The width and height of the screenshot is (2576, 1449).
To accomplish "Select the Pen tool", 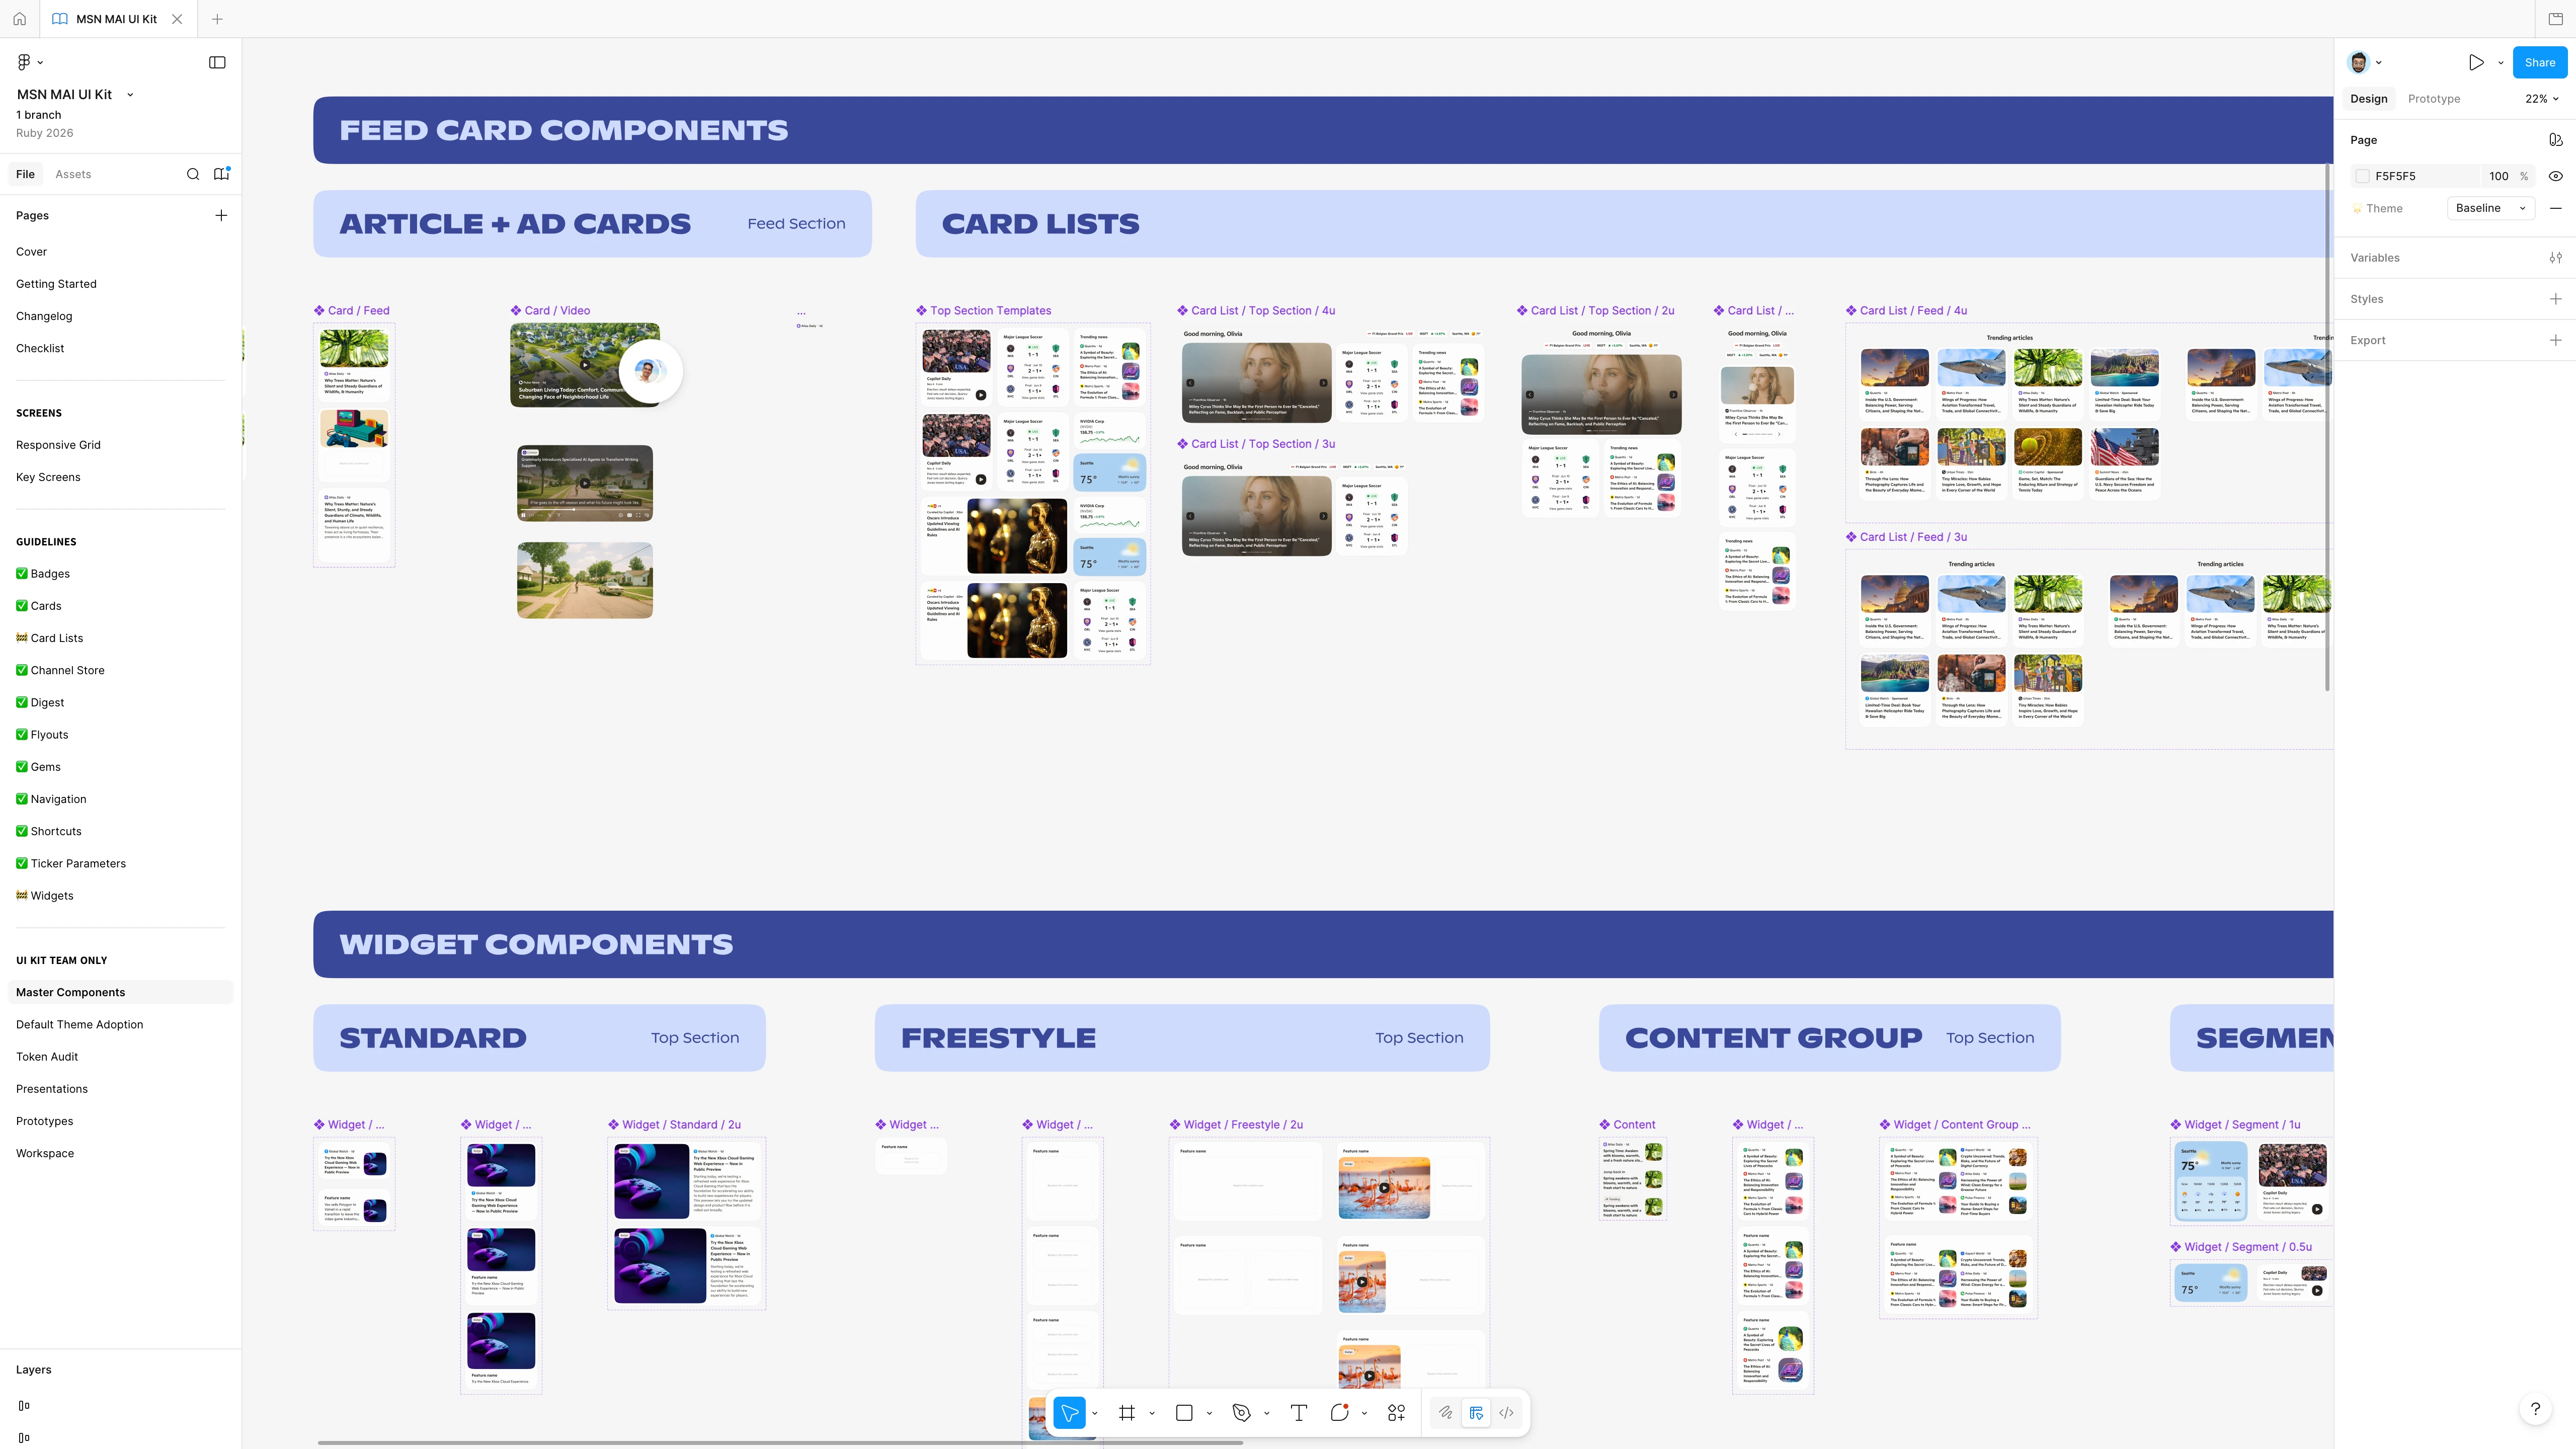I will pos(1241,1413).
